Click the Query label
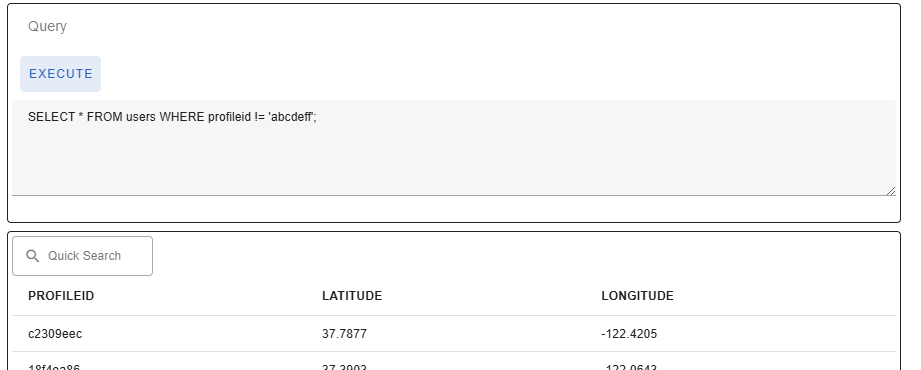This screenshot has height=370, width=921. [x=47, y=26]
